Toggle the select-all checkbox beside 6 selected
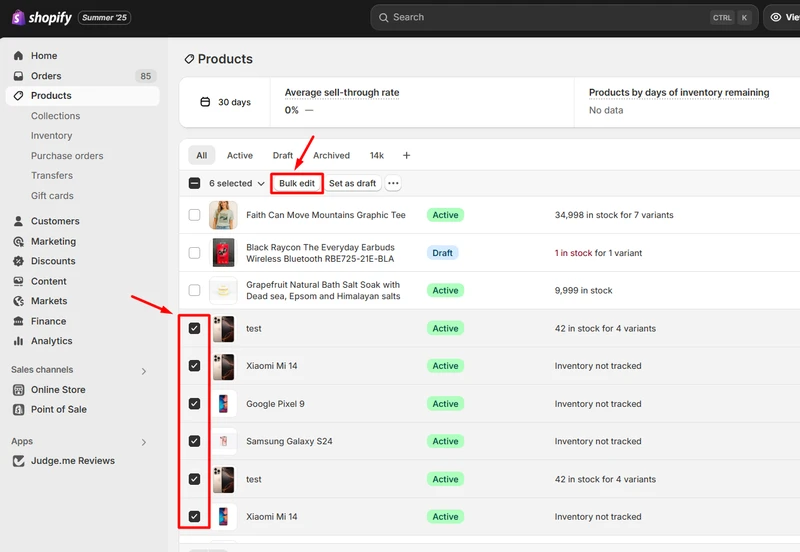The width and height of the screenshot is (800, 552). coord(194,183)
